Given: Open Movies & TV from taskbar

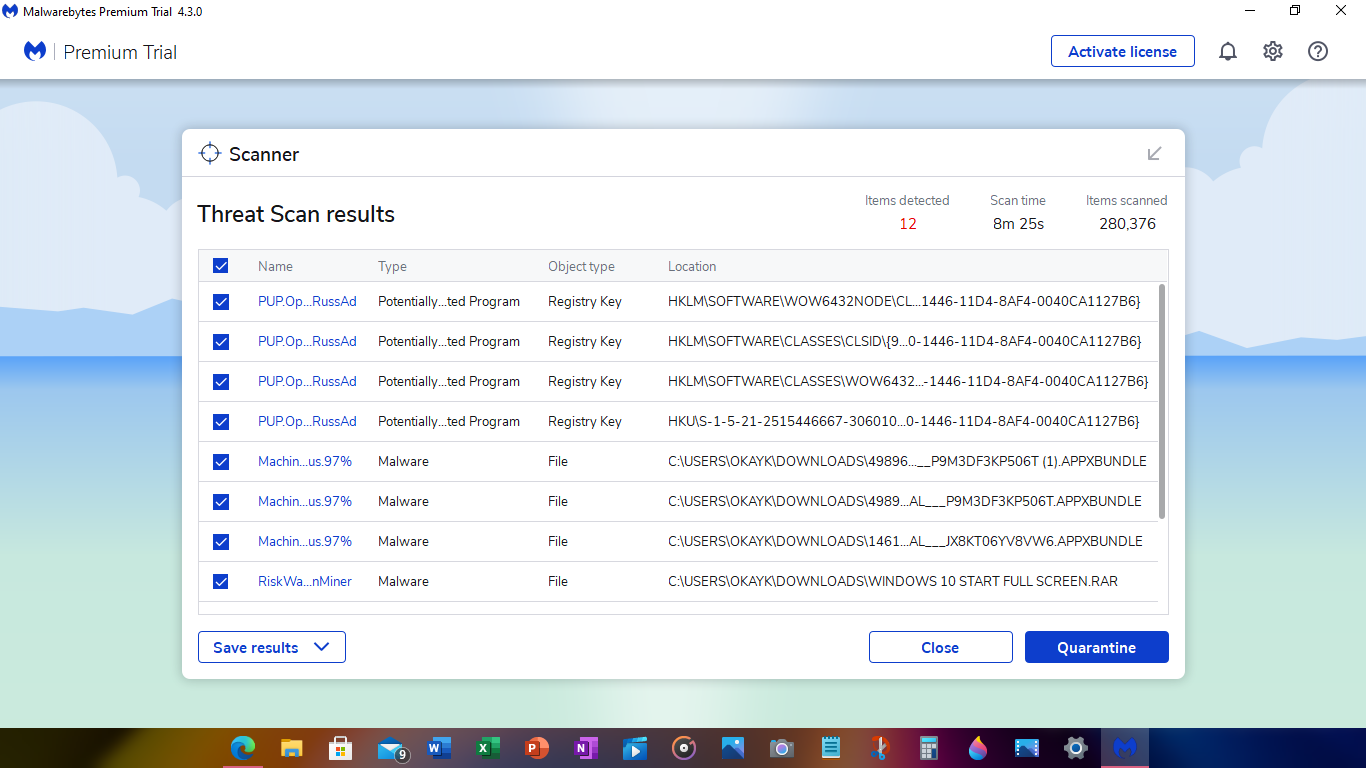Looking at the screenshot, I should click(635, 747).
